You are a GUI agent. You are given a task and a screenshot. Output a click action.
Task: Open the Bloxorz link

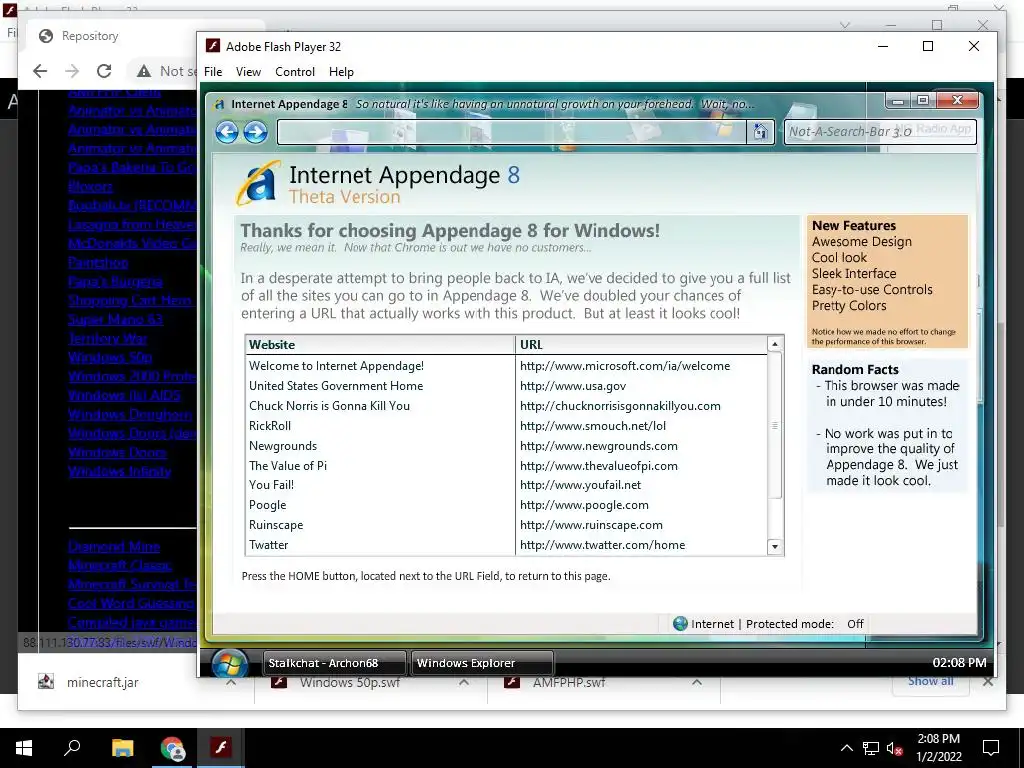click(90, 187)
